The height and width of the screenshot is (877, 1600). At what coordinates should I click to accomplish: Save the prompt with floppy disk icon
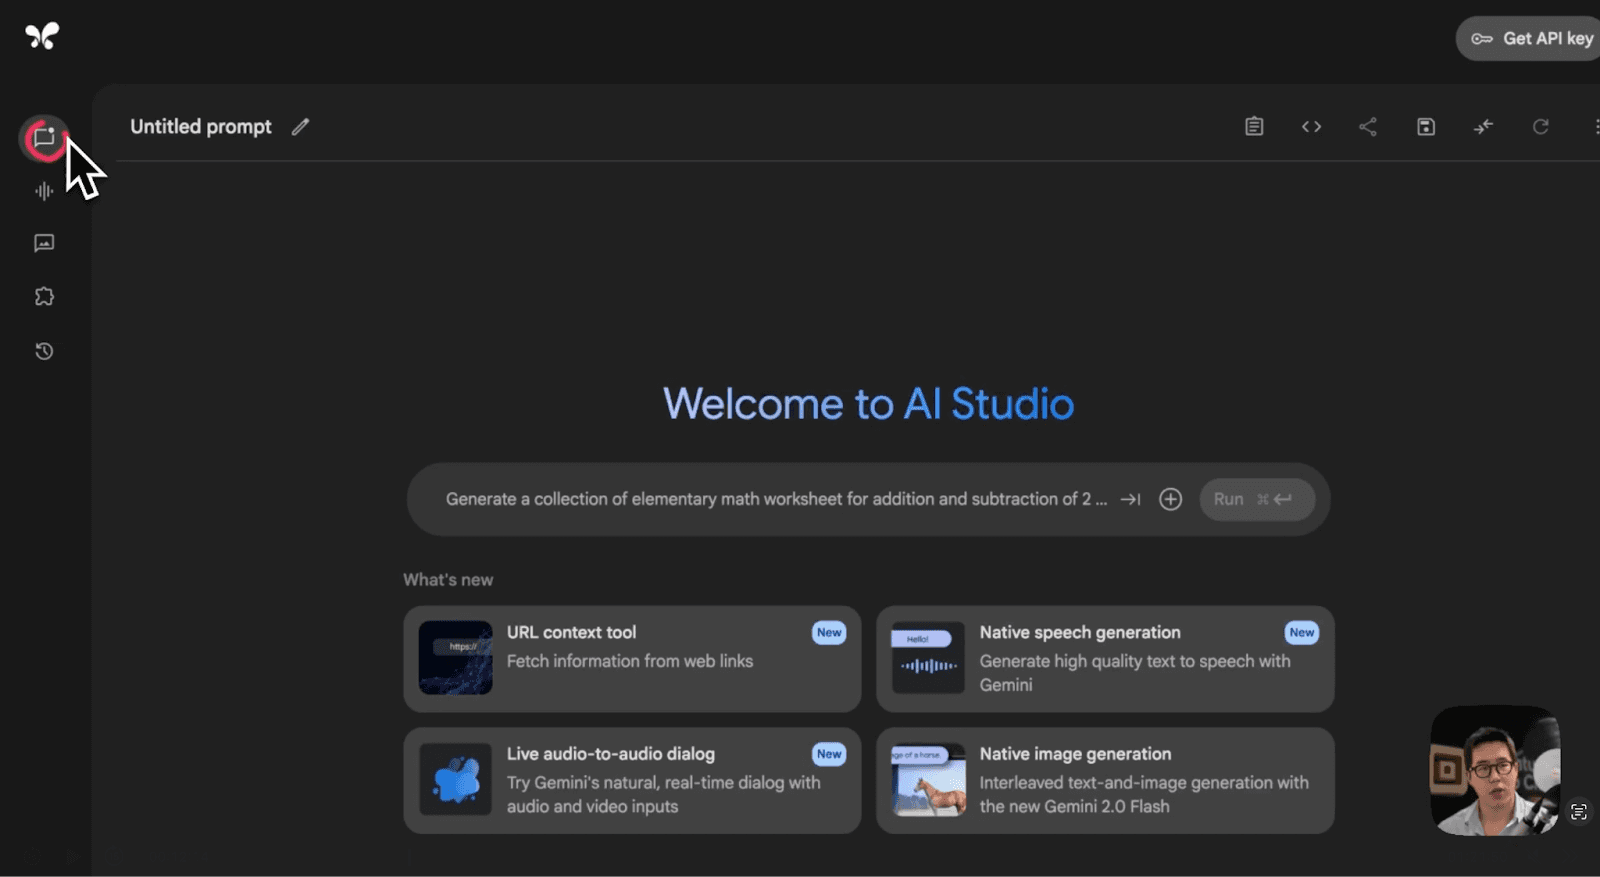pos(1426,126)
